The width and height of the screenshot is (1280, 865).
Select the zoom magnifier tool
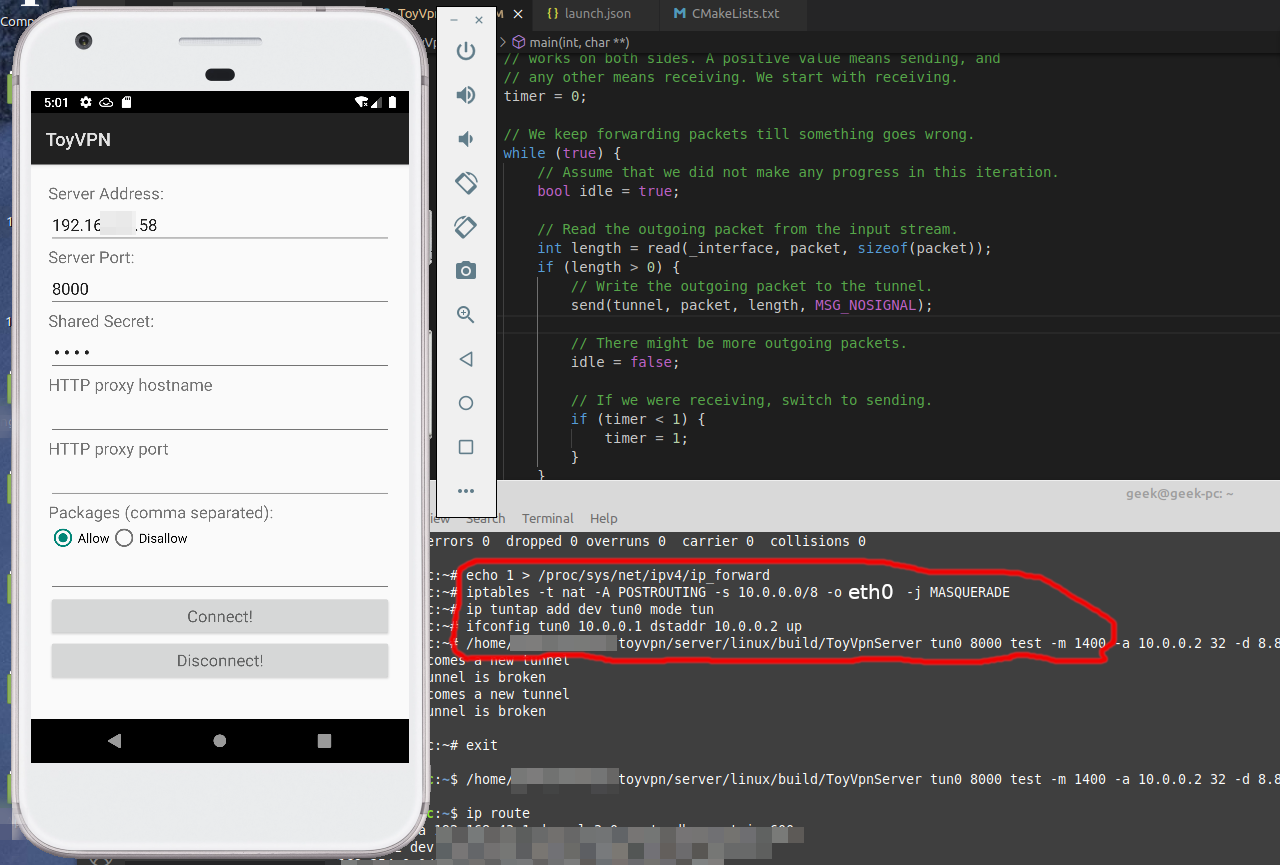(x=465, y=314)
